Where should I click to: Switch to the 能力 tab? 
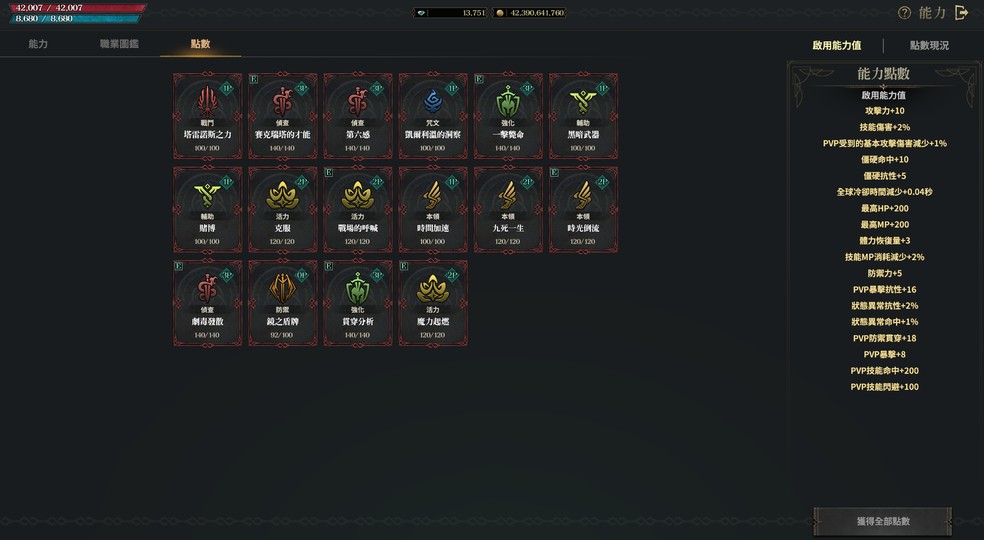coord(38,44)
